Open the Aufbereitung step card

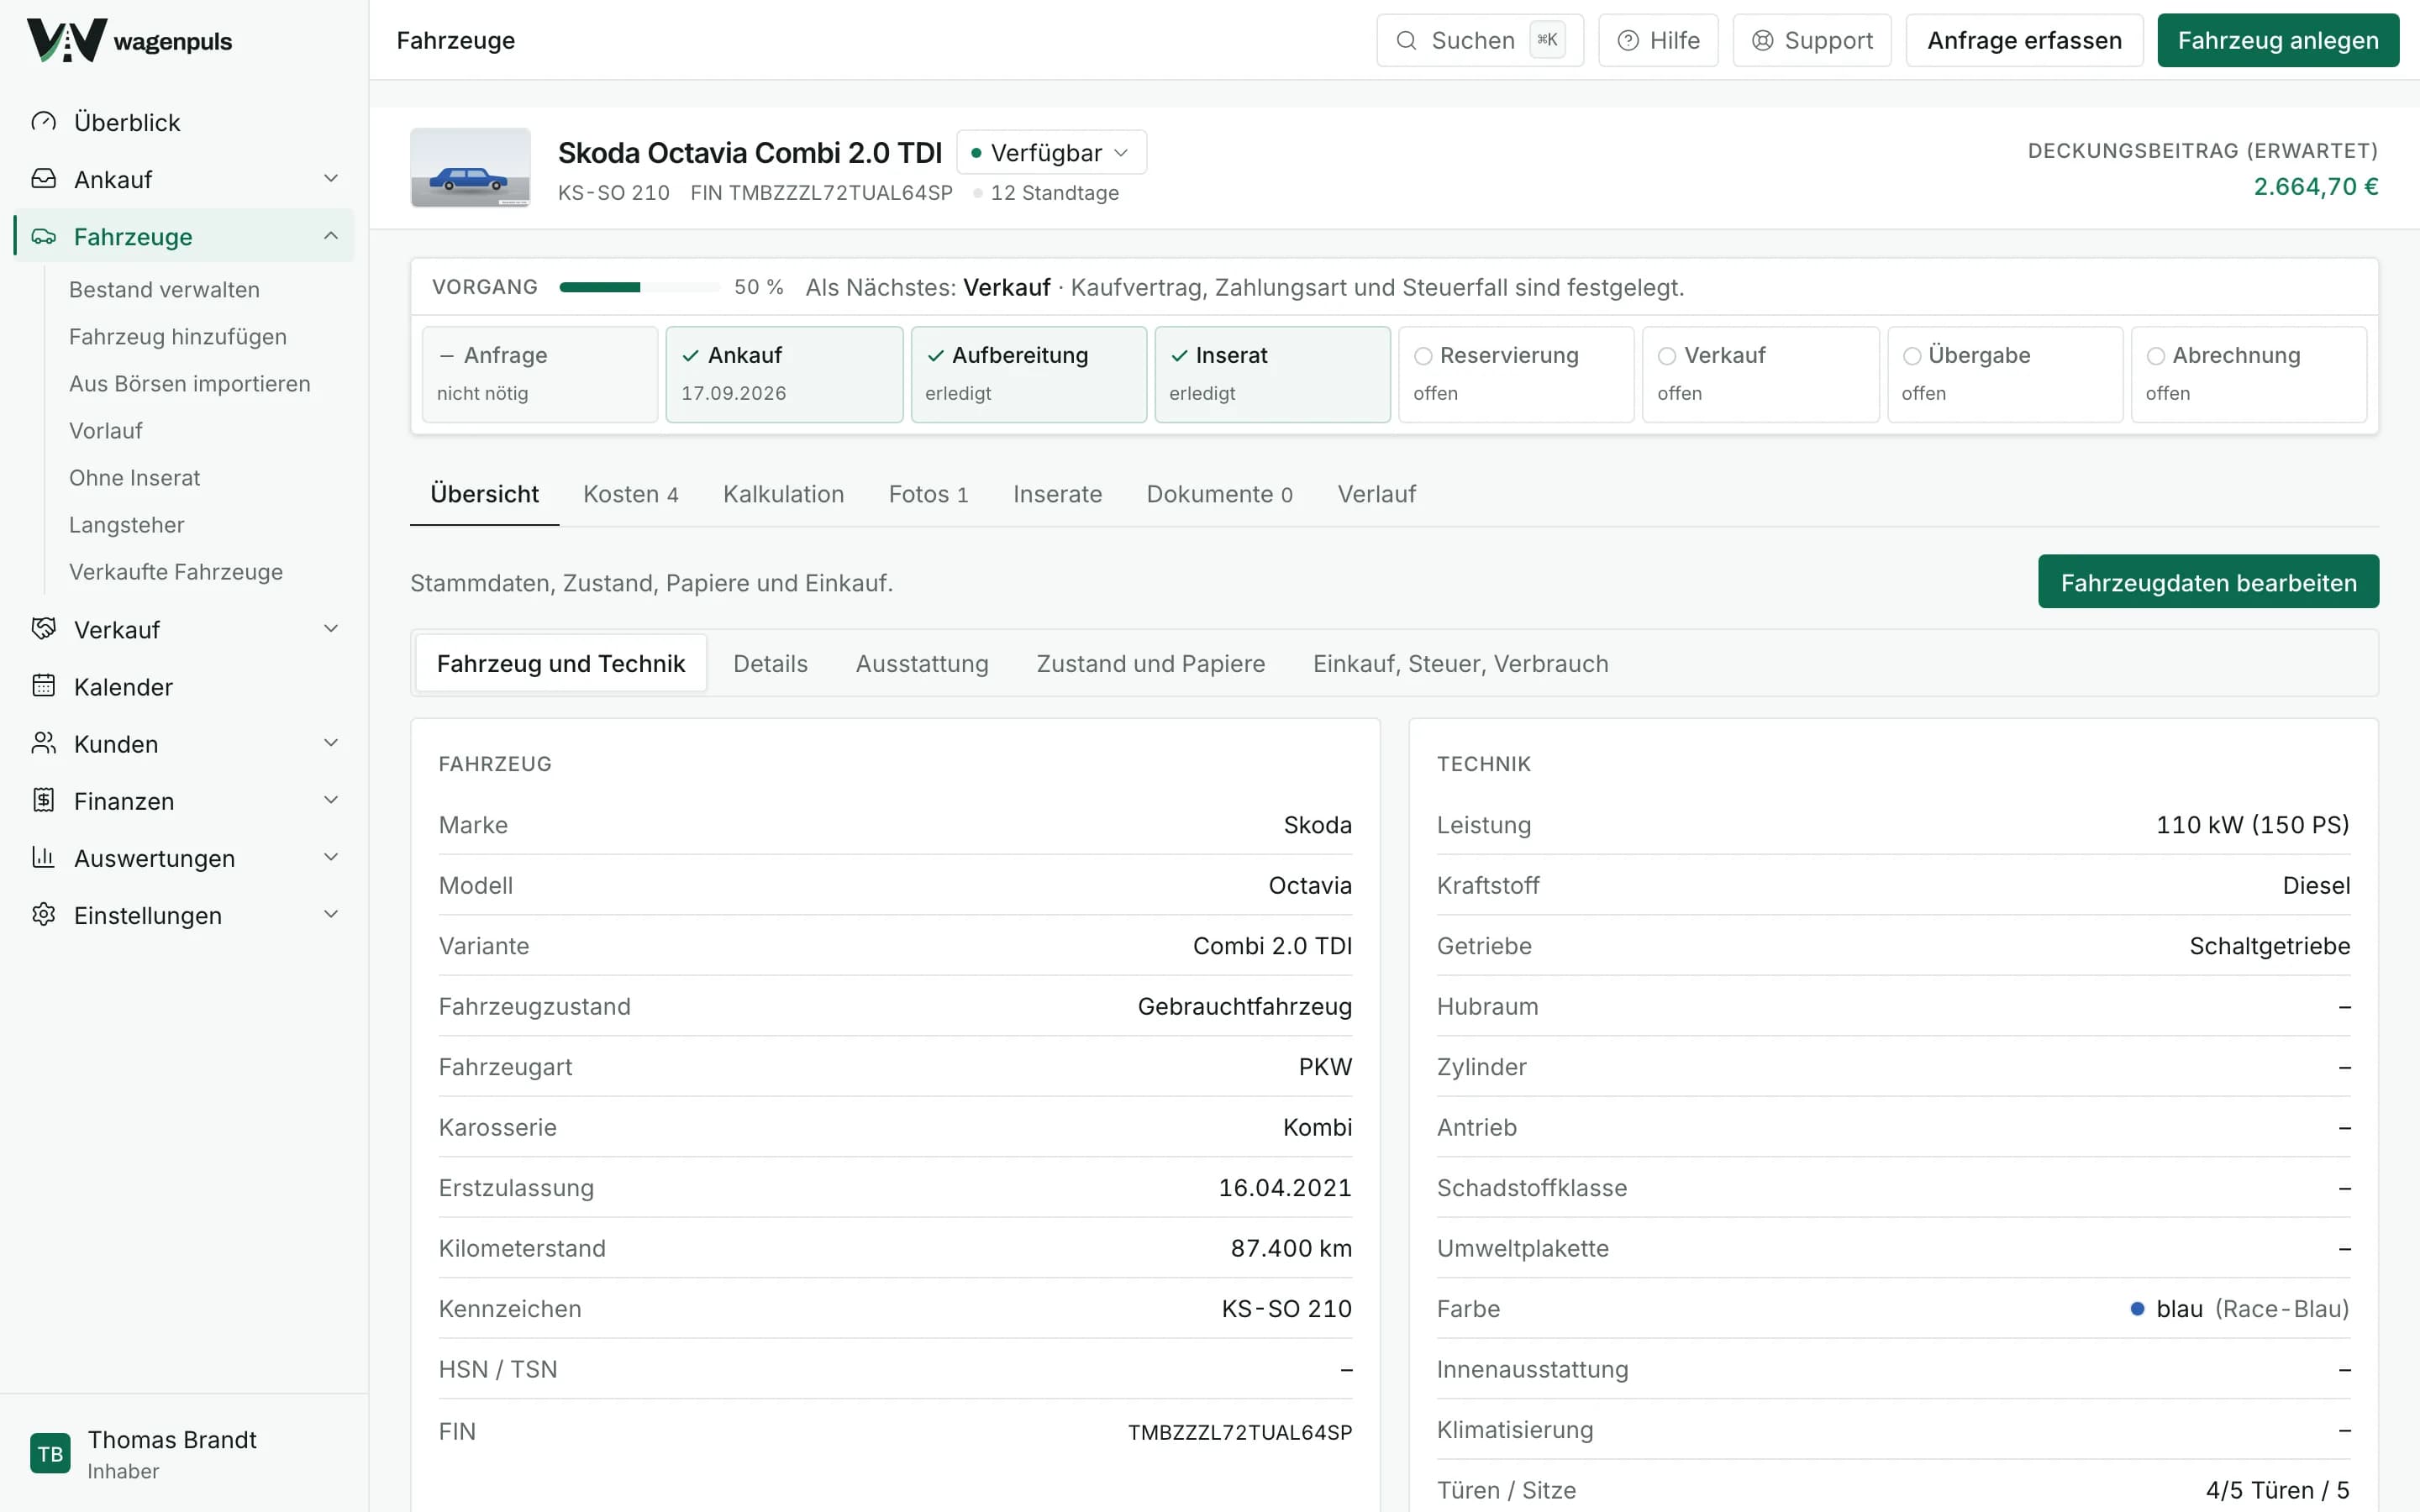point(1028,374)
